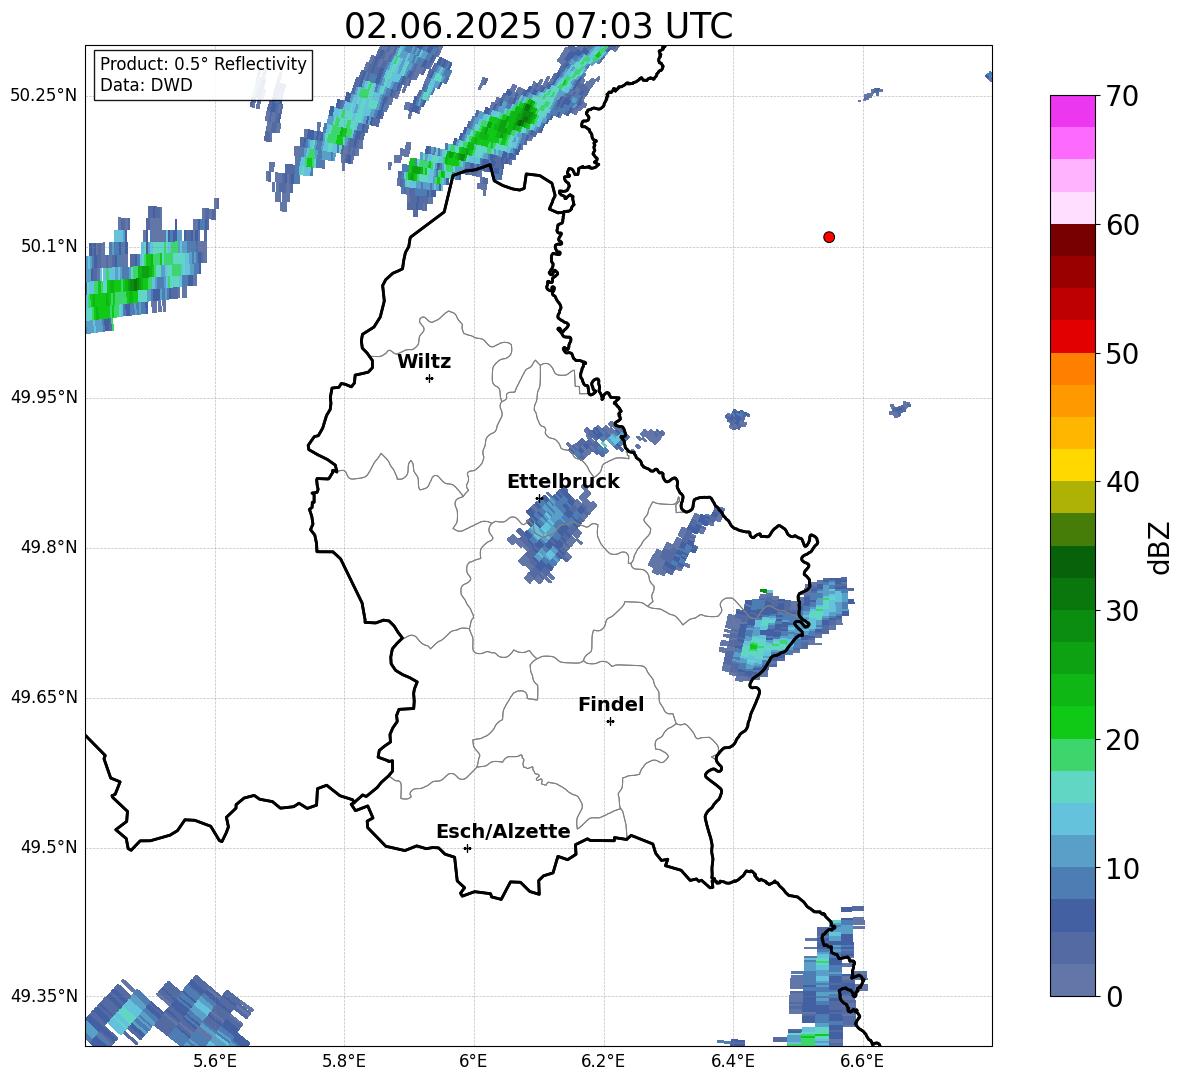1184x1081 pixels.
Task: Click the 6.6°E longitude label
Action: [x=862, y=1061]
